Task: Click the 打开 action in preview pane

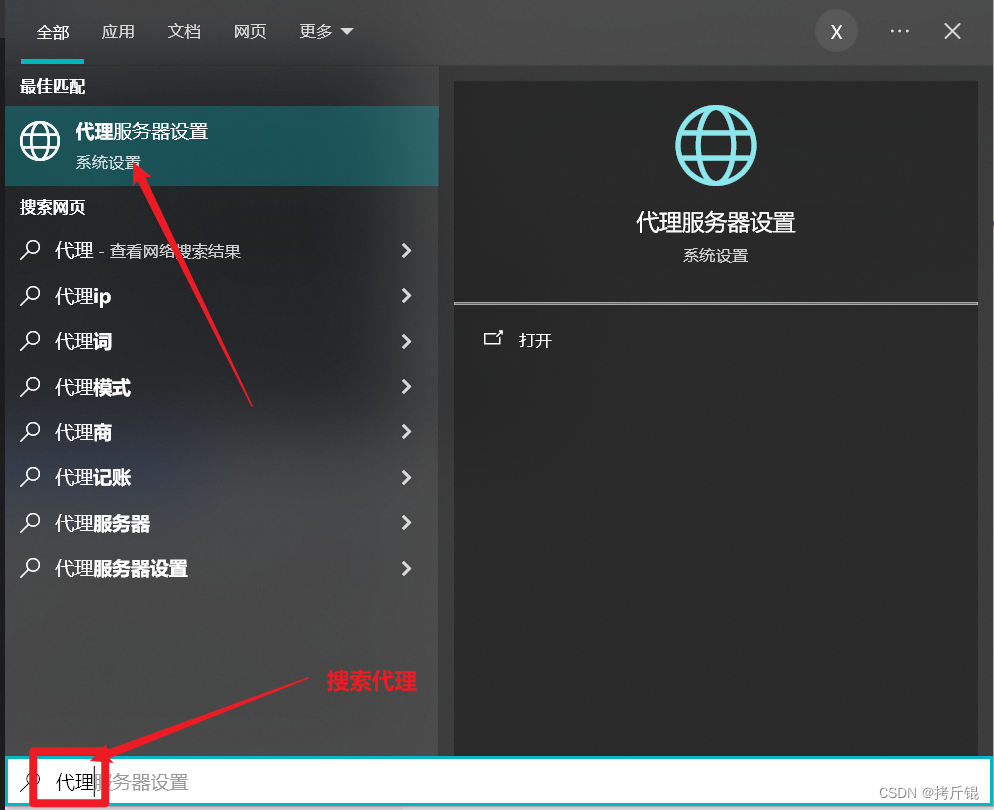Action: [x=535, y=340]
